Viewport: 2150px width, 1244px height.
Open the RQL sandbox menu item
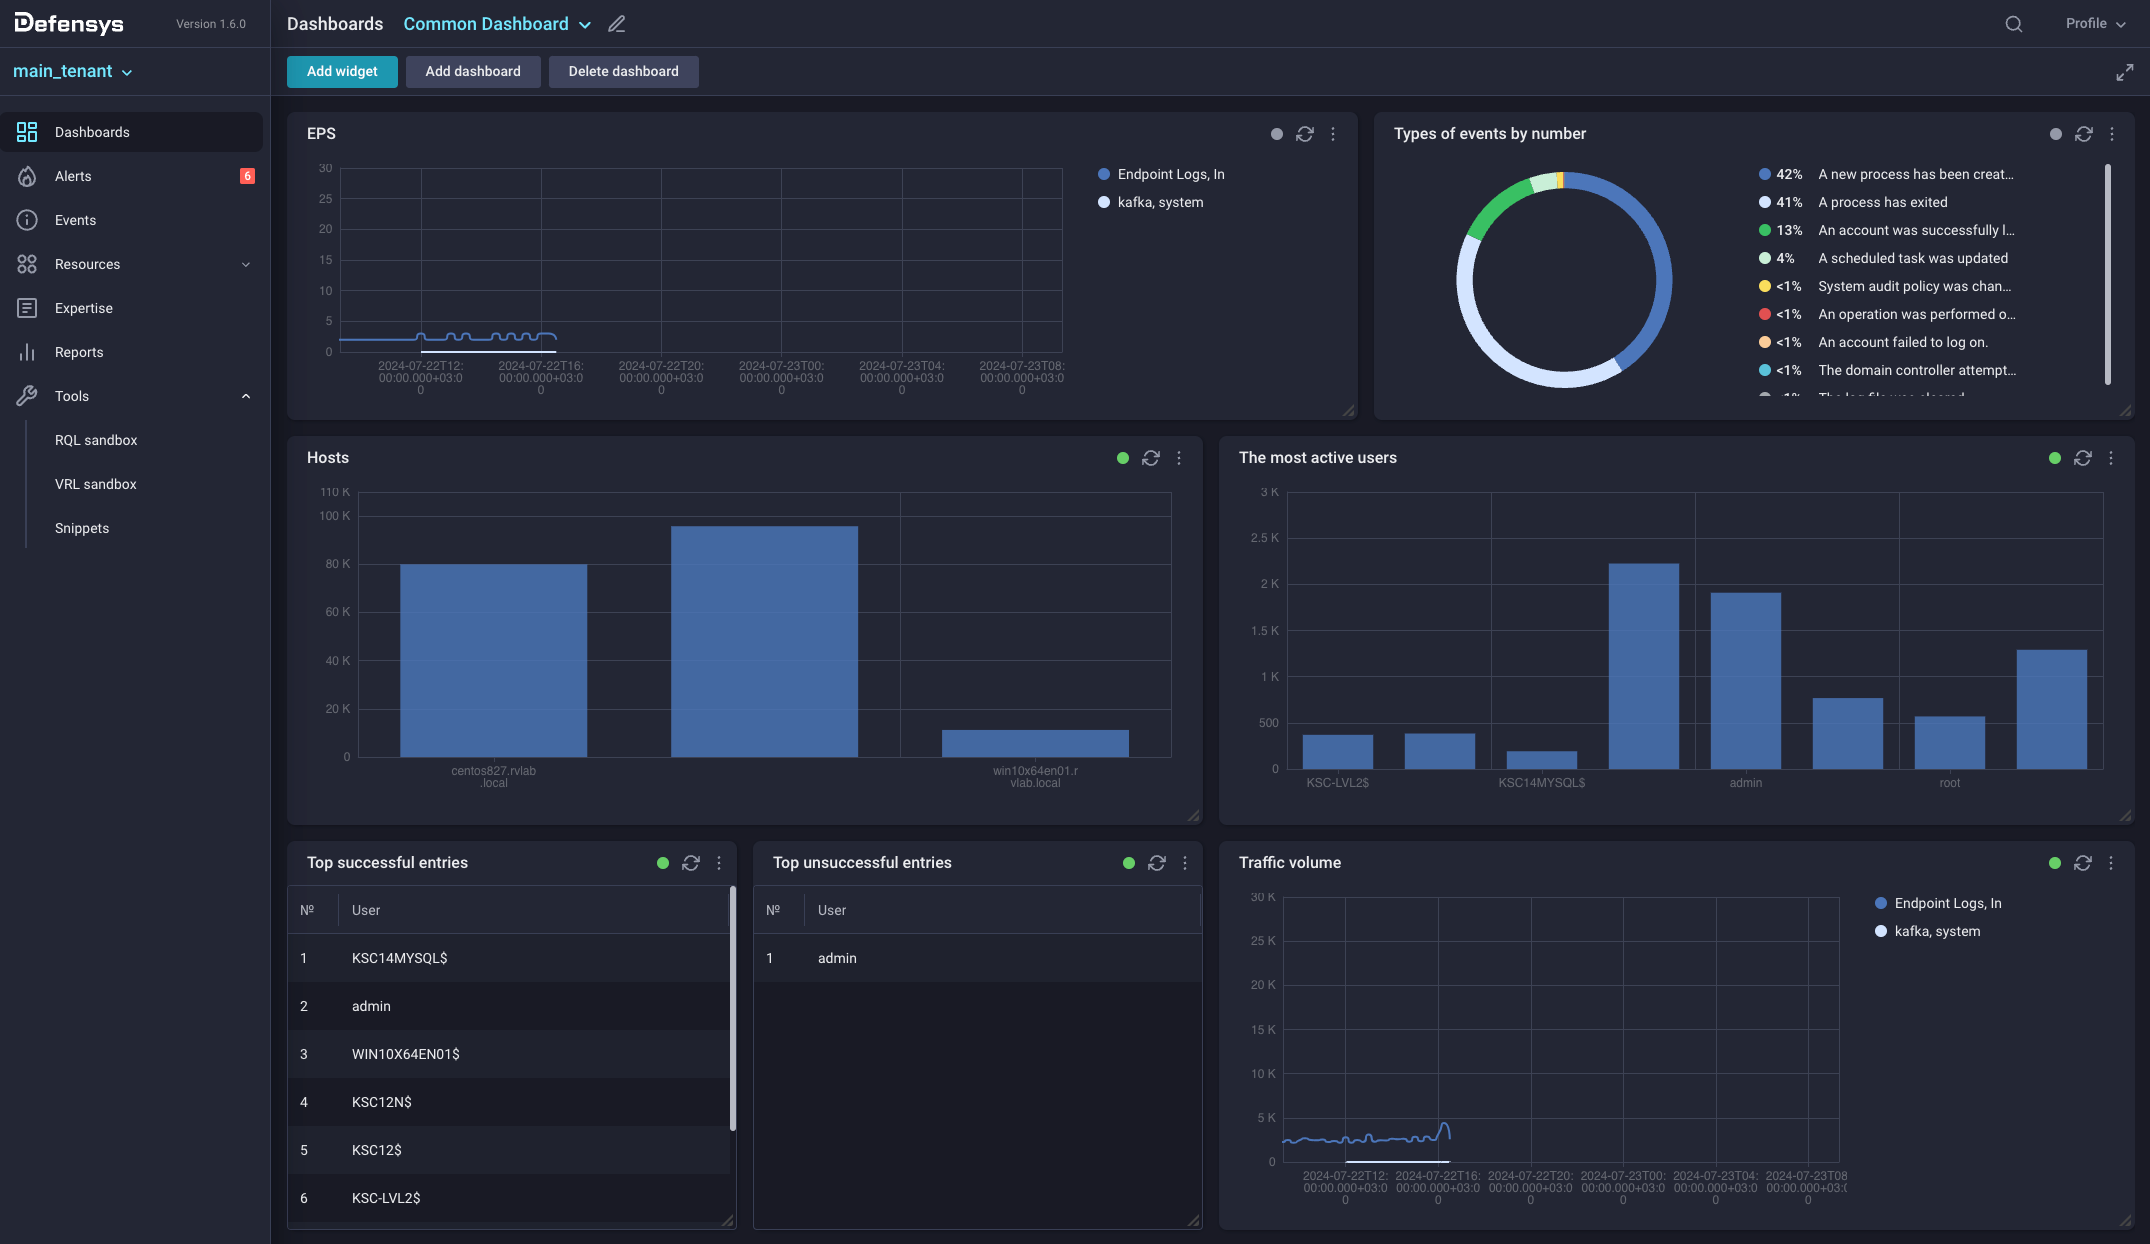(x=96, y=440)
